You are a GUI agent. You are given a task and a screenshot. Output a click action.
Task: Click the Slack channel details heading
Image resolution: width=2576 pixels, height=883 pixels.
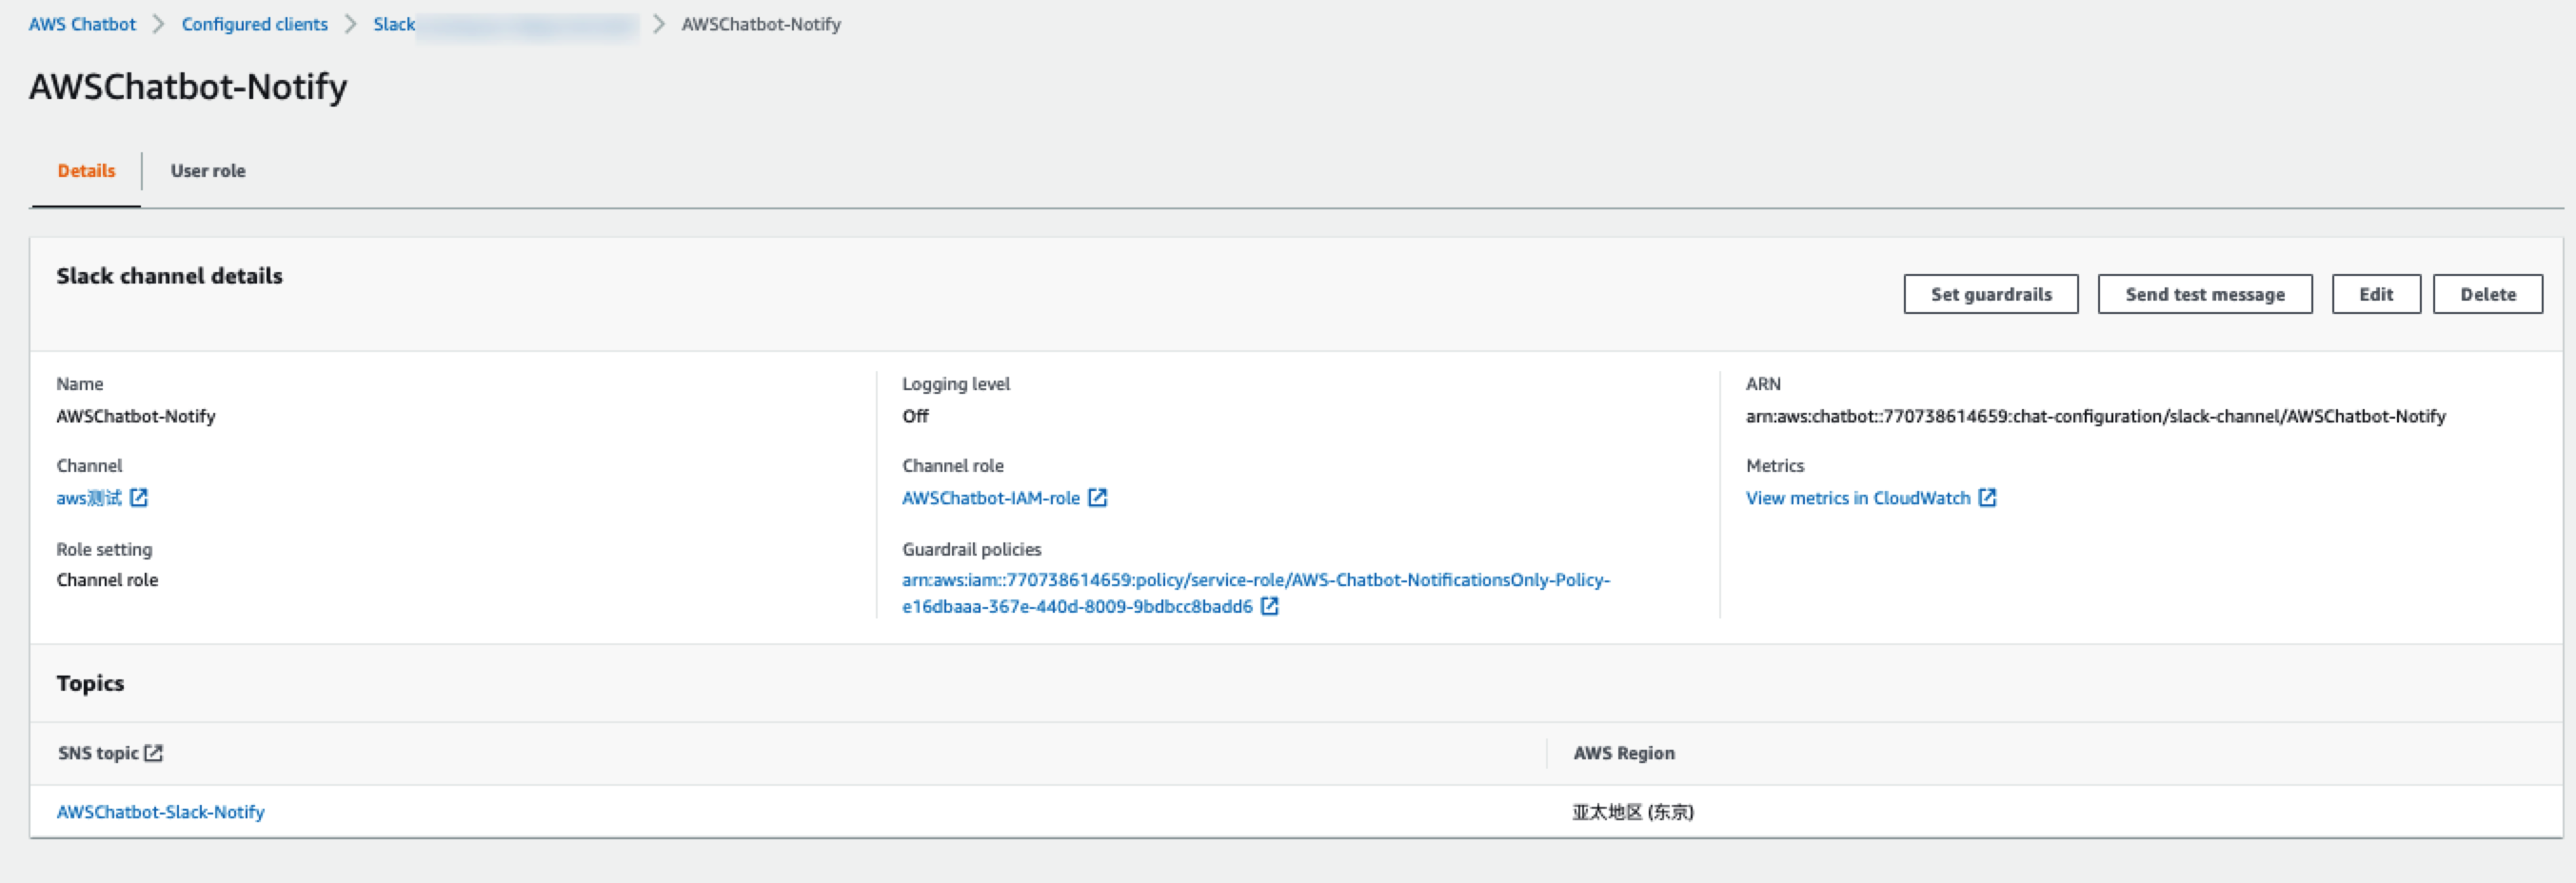[x=169, y=275]
